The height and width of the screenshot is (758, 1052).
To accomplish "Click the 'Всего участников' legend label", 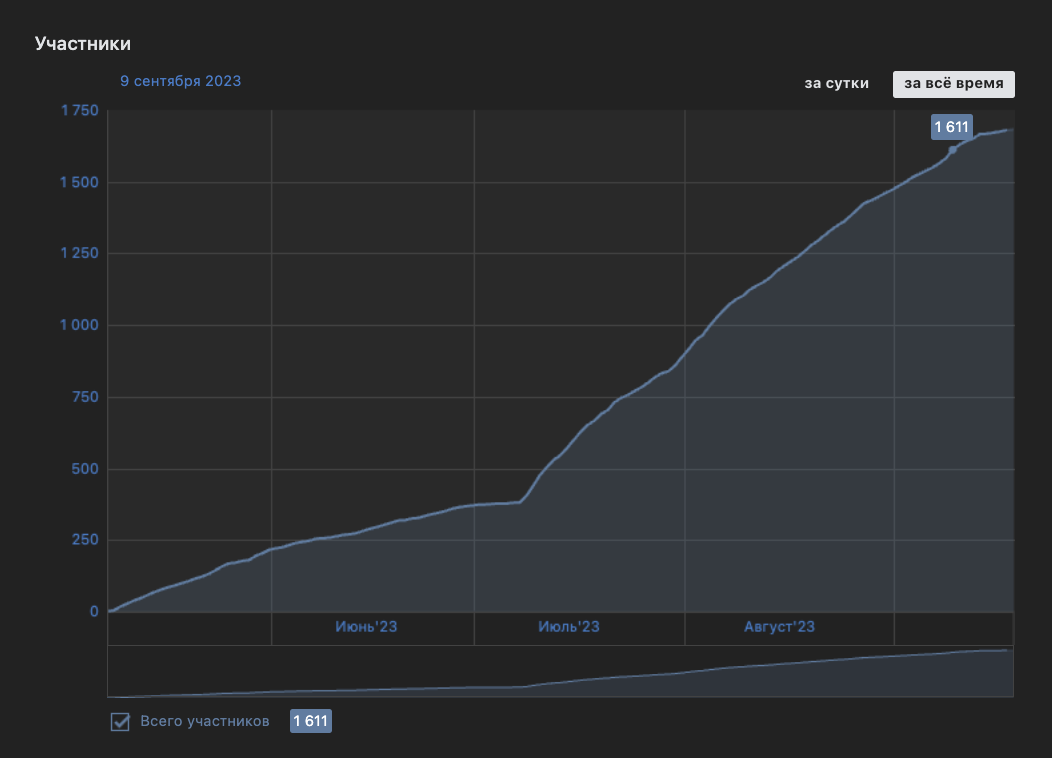I will point(205,721).
